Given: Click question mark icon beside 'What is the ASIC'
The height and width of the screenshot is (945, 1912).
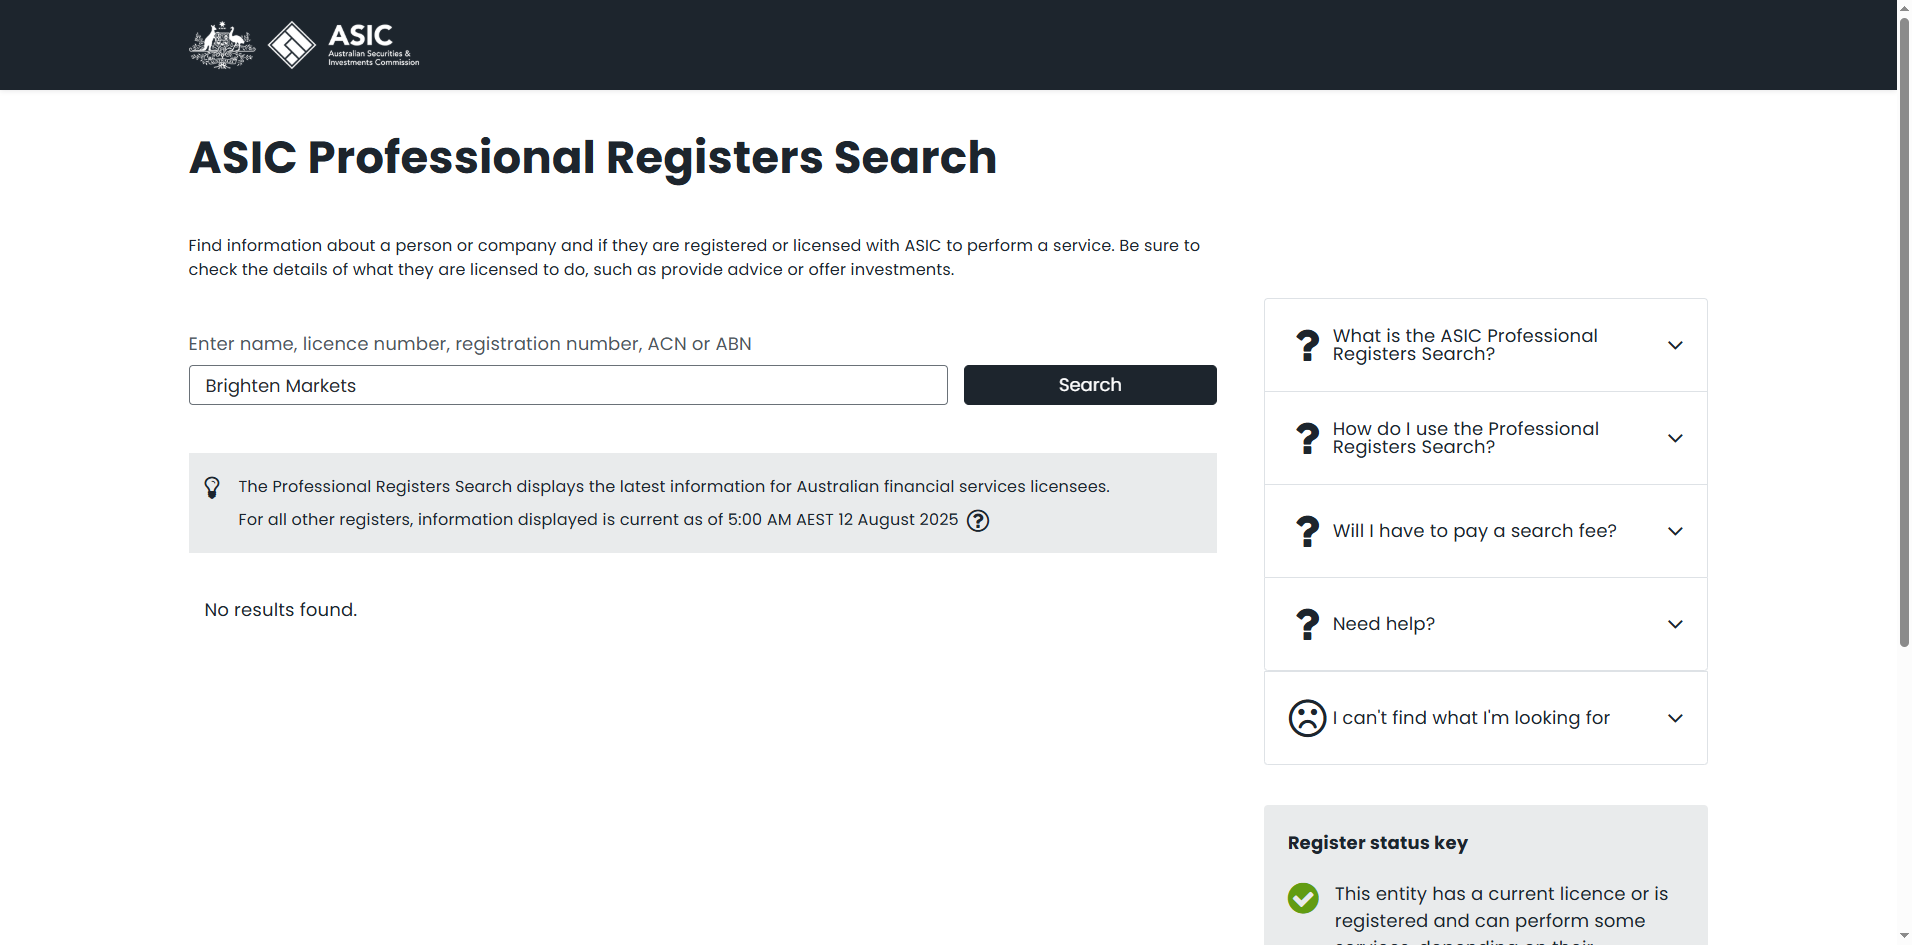Looking at the screenshot, I should 1307,345.
